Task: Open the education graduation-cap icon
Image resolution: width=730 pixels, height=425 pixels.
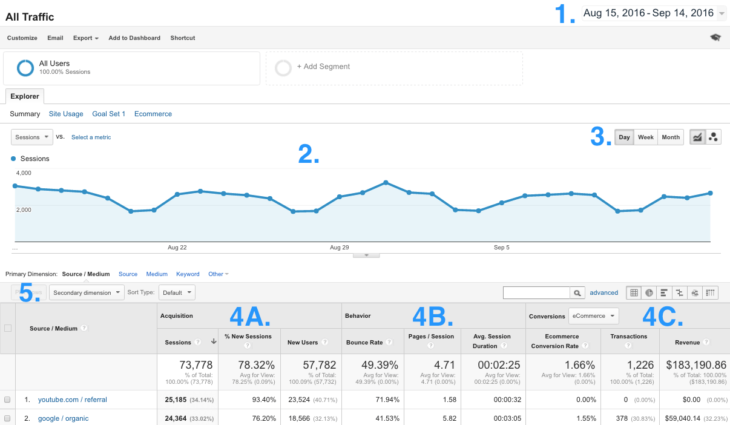Action: tap(715, 38)
